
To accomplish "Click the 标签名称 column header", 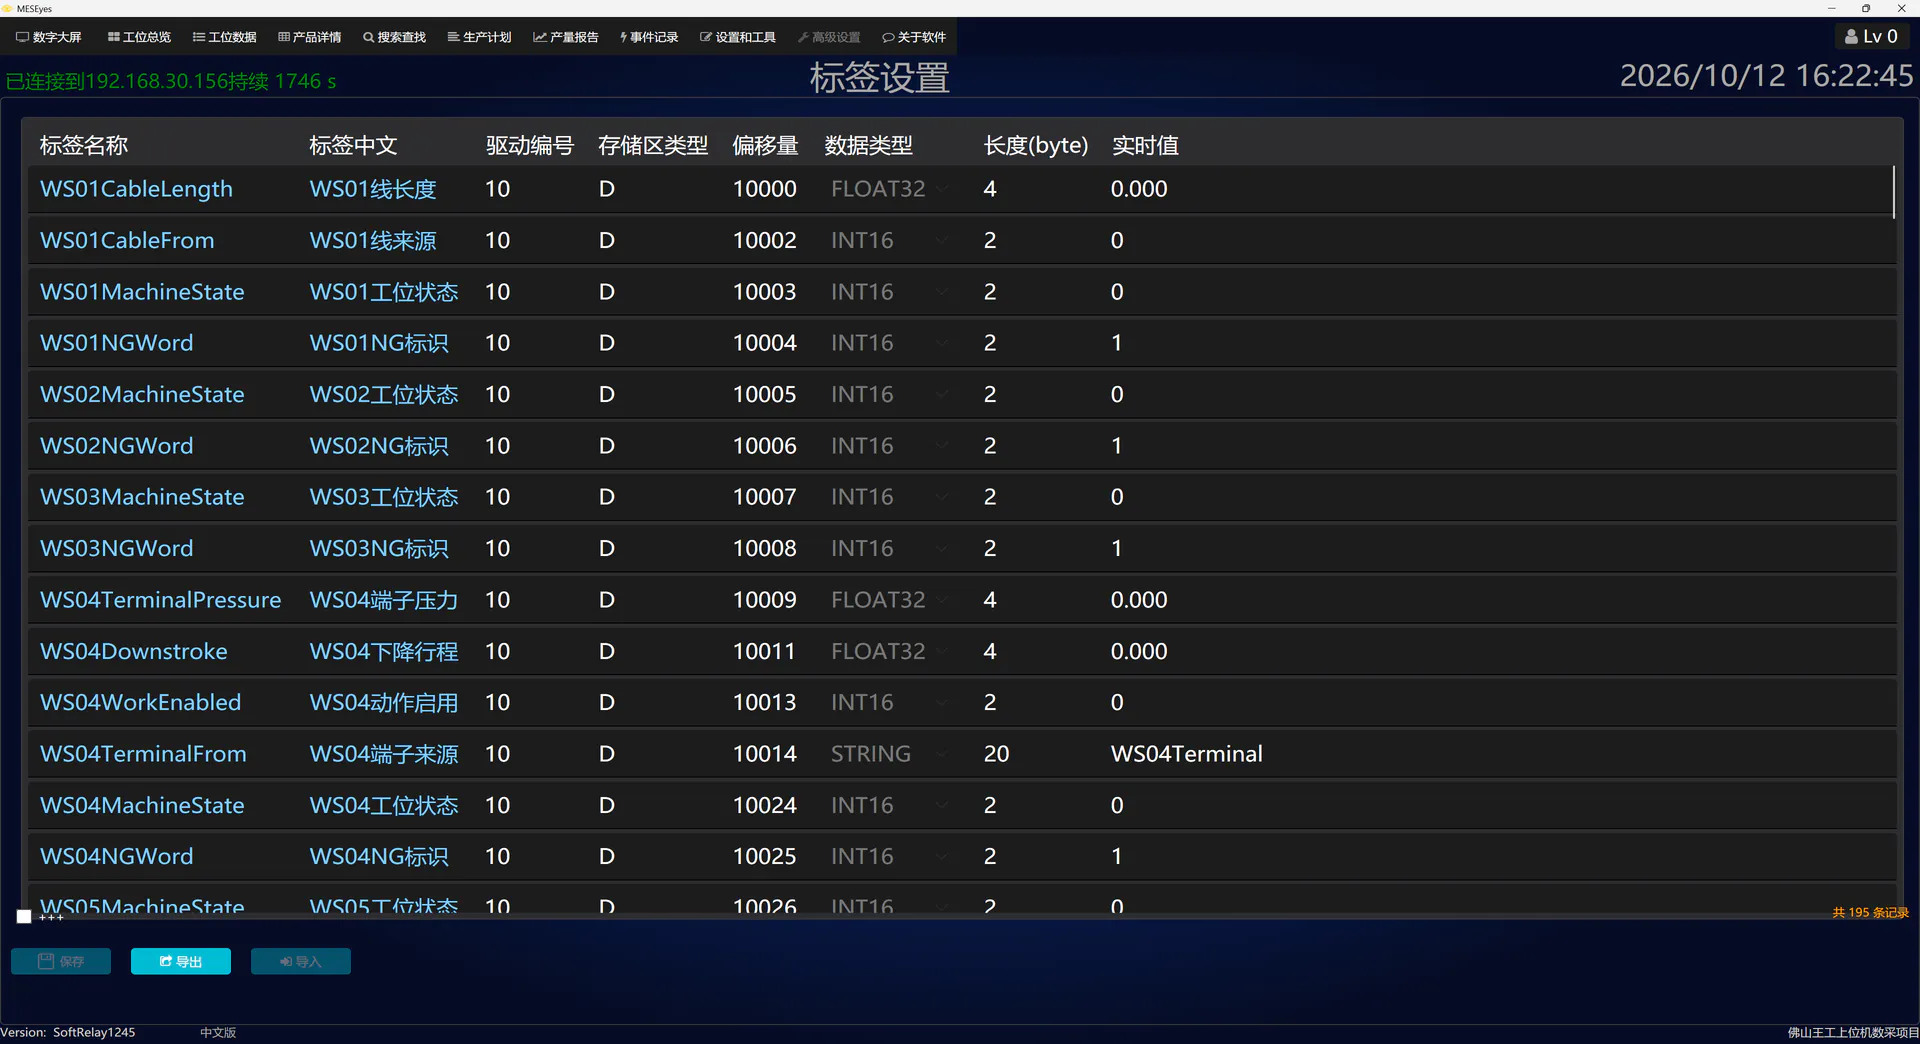I will coord(84,146).
